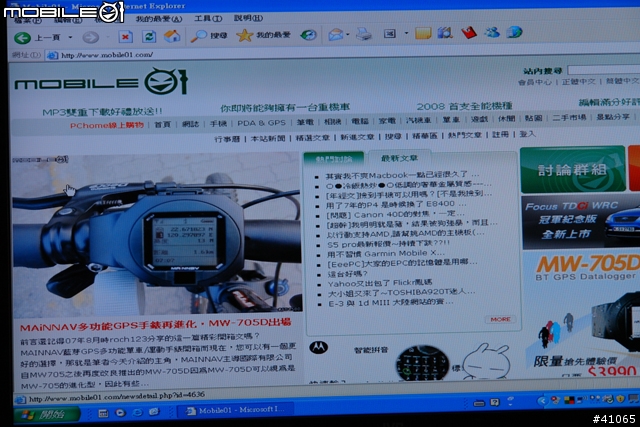The height and width of the screenshot is (427, 640).
Task: Click the yellow Discuss note toolbar icon
Action: tap(423, 33)
